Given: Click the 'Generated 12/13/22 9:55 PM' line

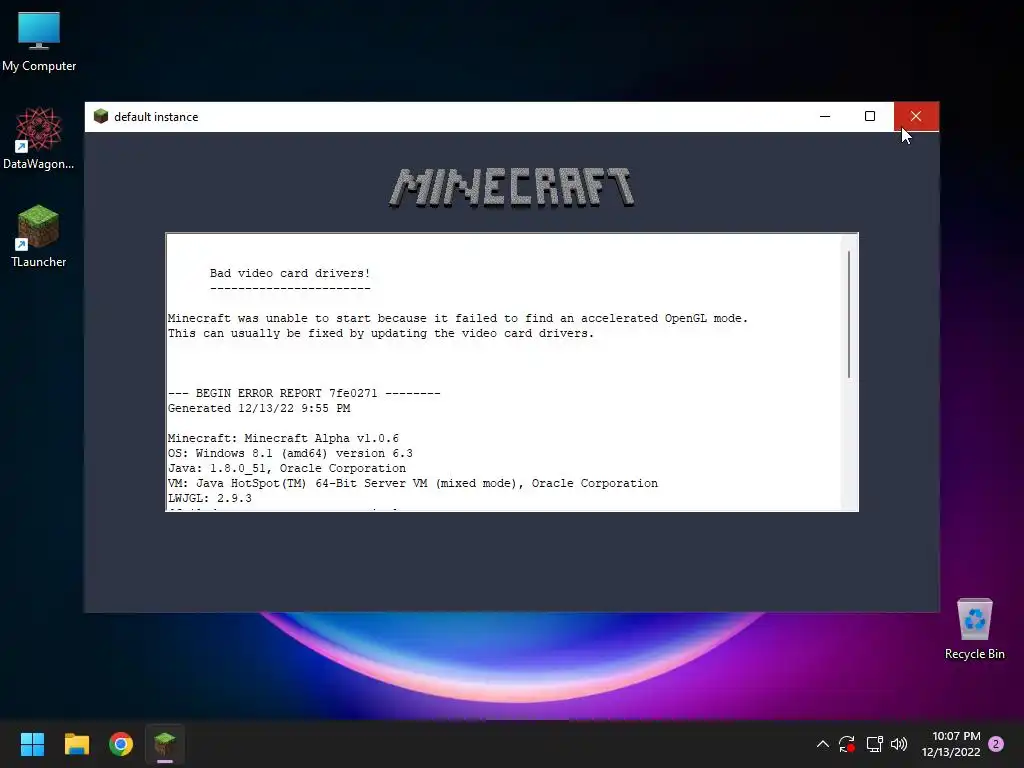Looking at the screenshot, I should [x=259, y=408].
